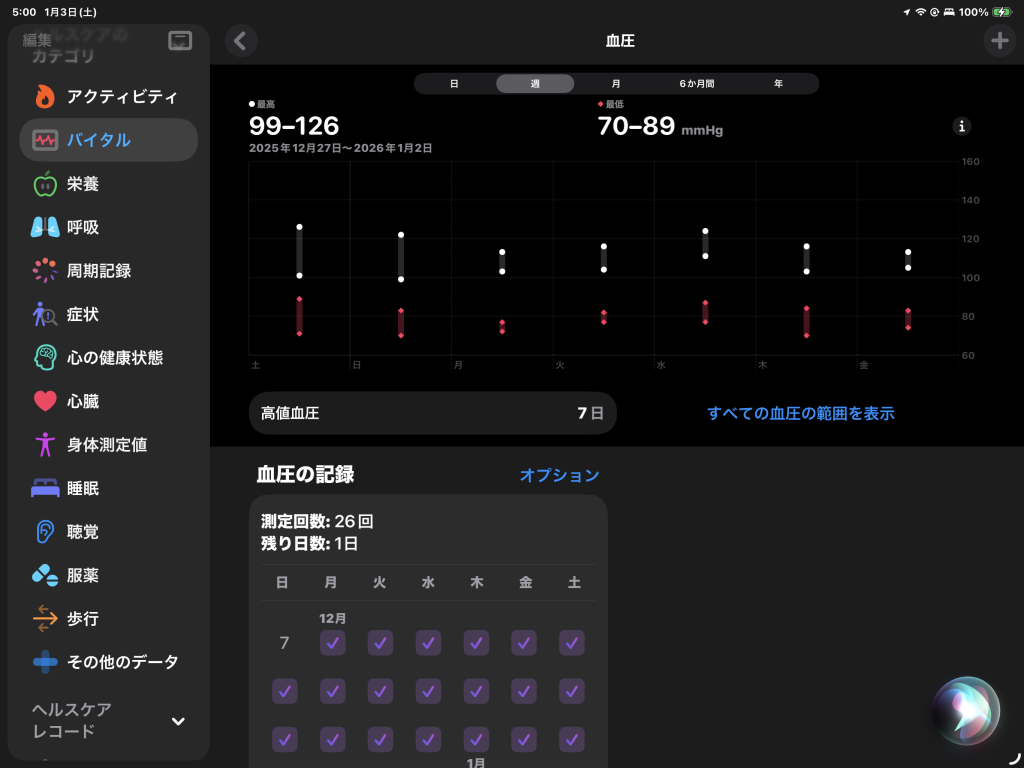Tap Saturday's systolic bar in the chart
The width and height of the screenshot is (1024, 768).
click(299, 251)
